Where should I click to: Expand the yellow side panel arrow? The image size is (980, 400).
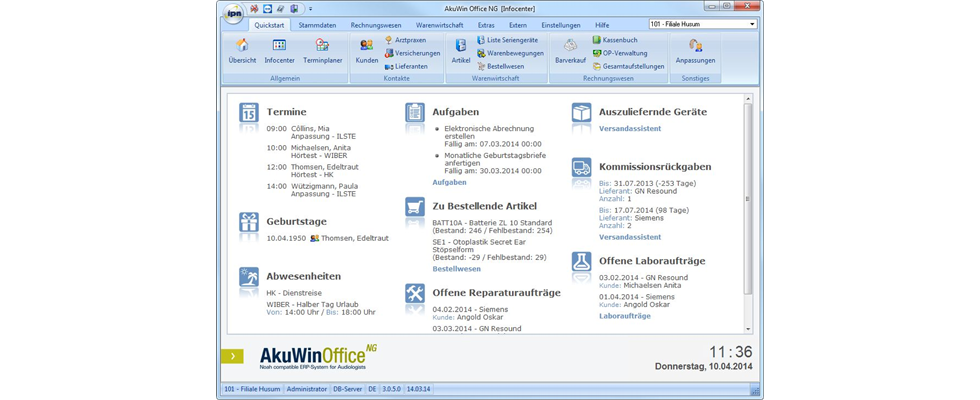click(x=232, y=356)
